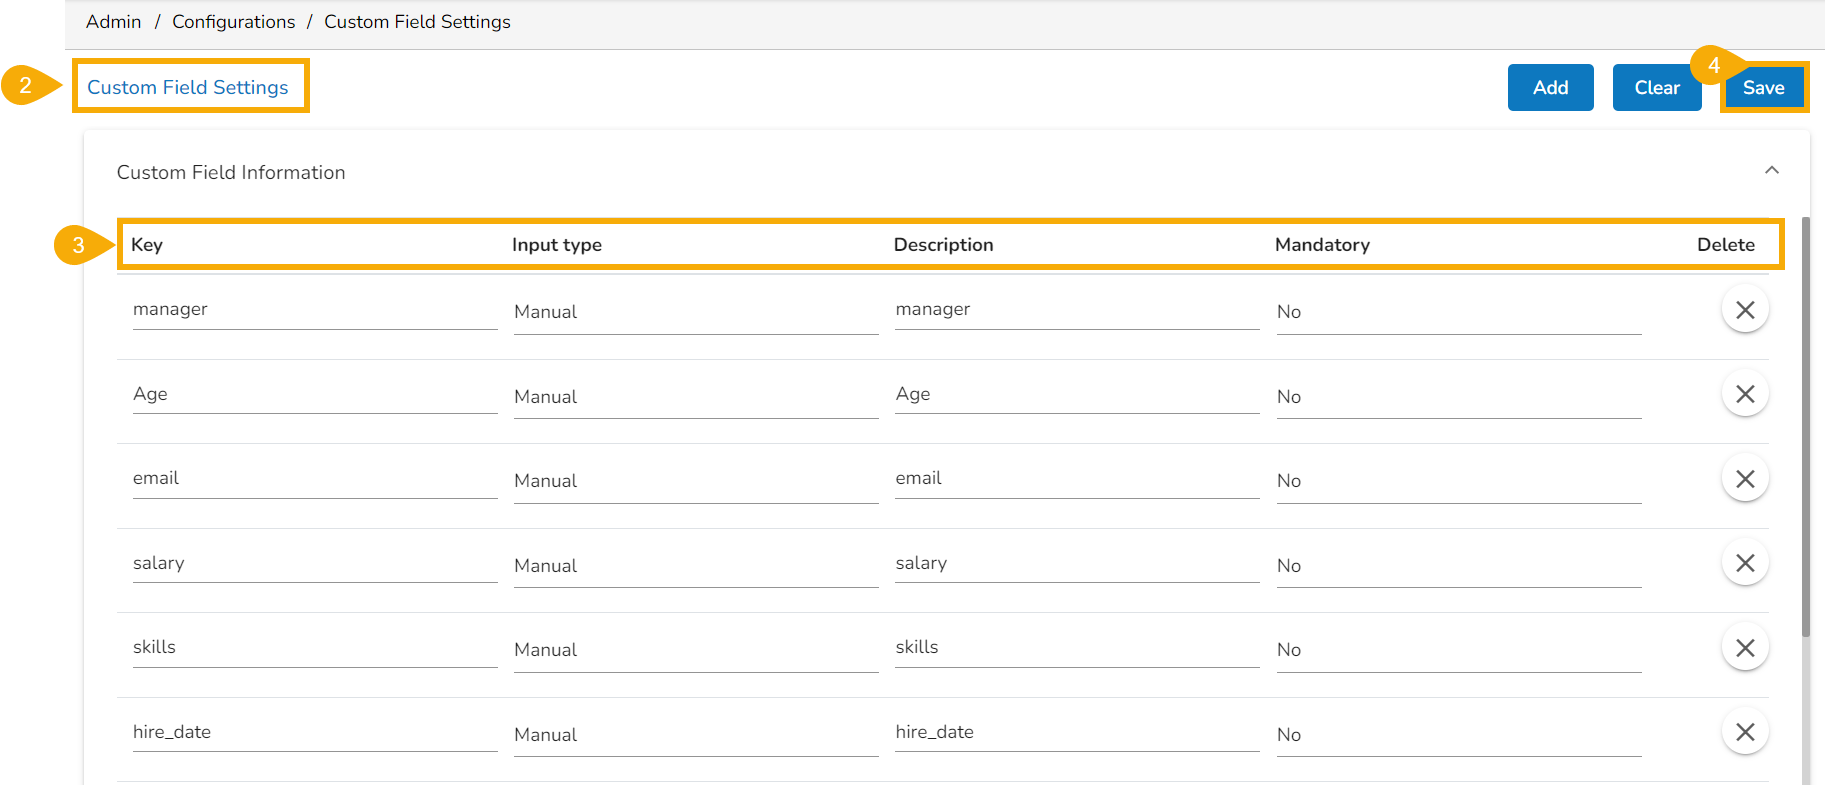Edit the Key field containing manager
Viewport: 1825px width, 785px height.
pyautogui.click(x=314, y=310)
